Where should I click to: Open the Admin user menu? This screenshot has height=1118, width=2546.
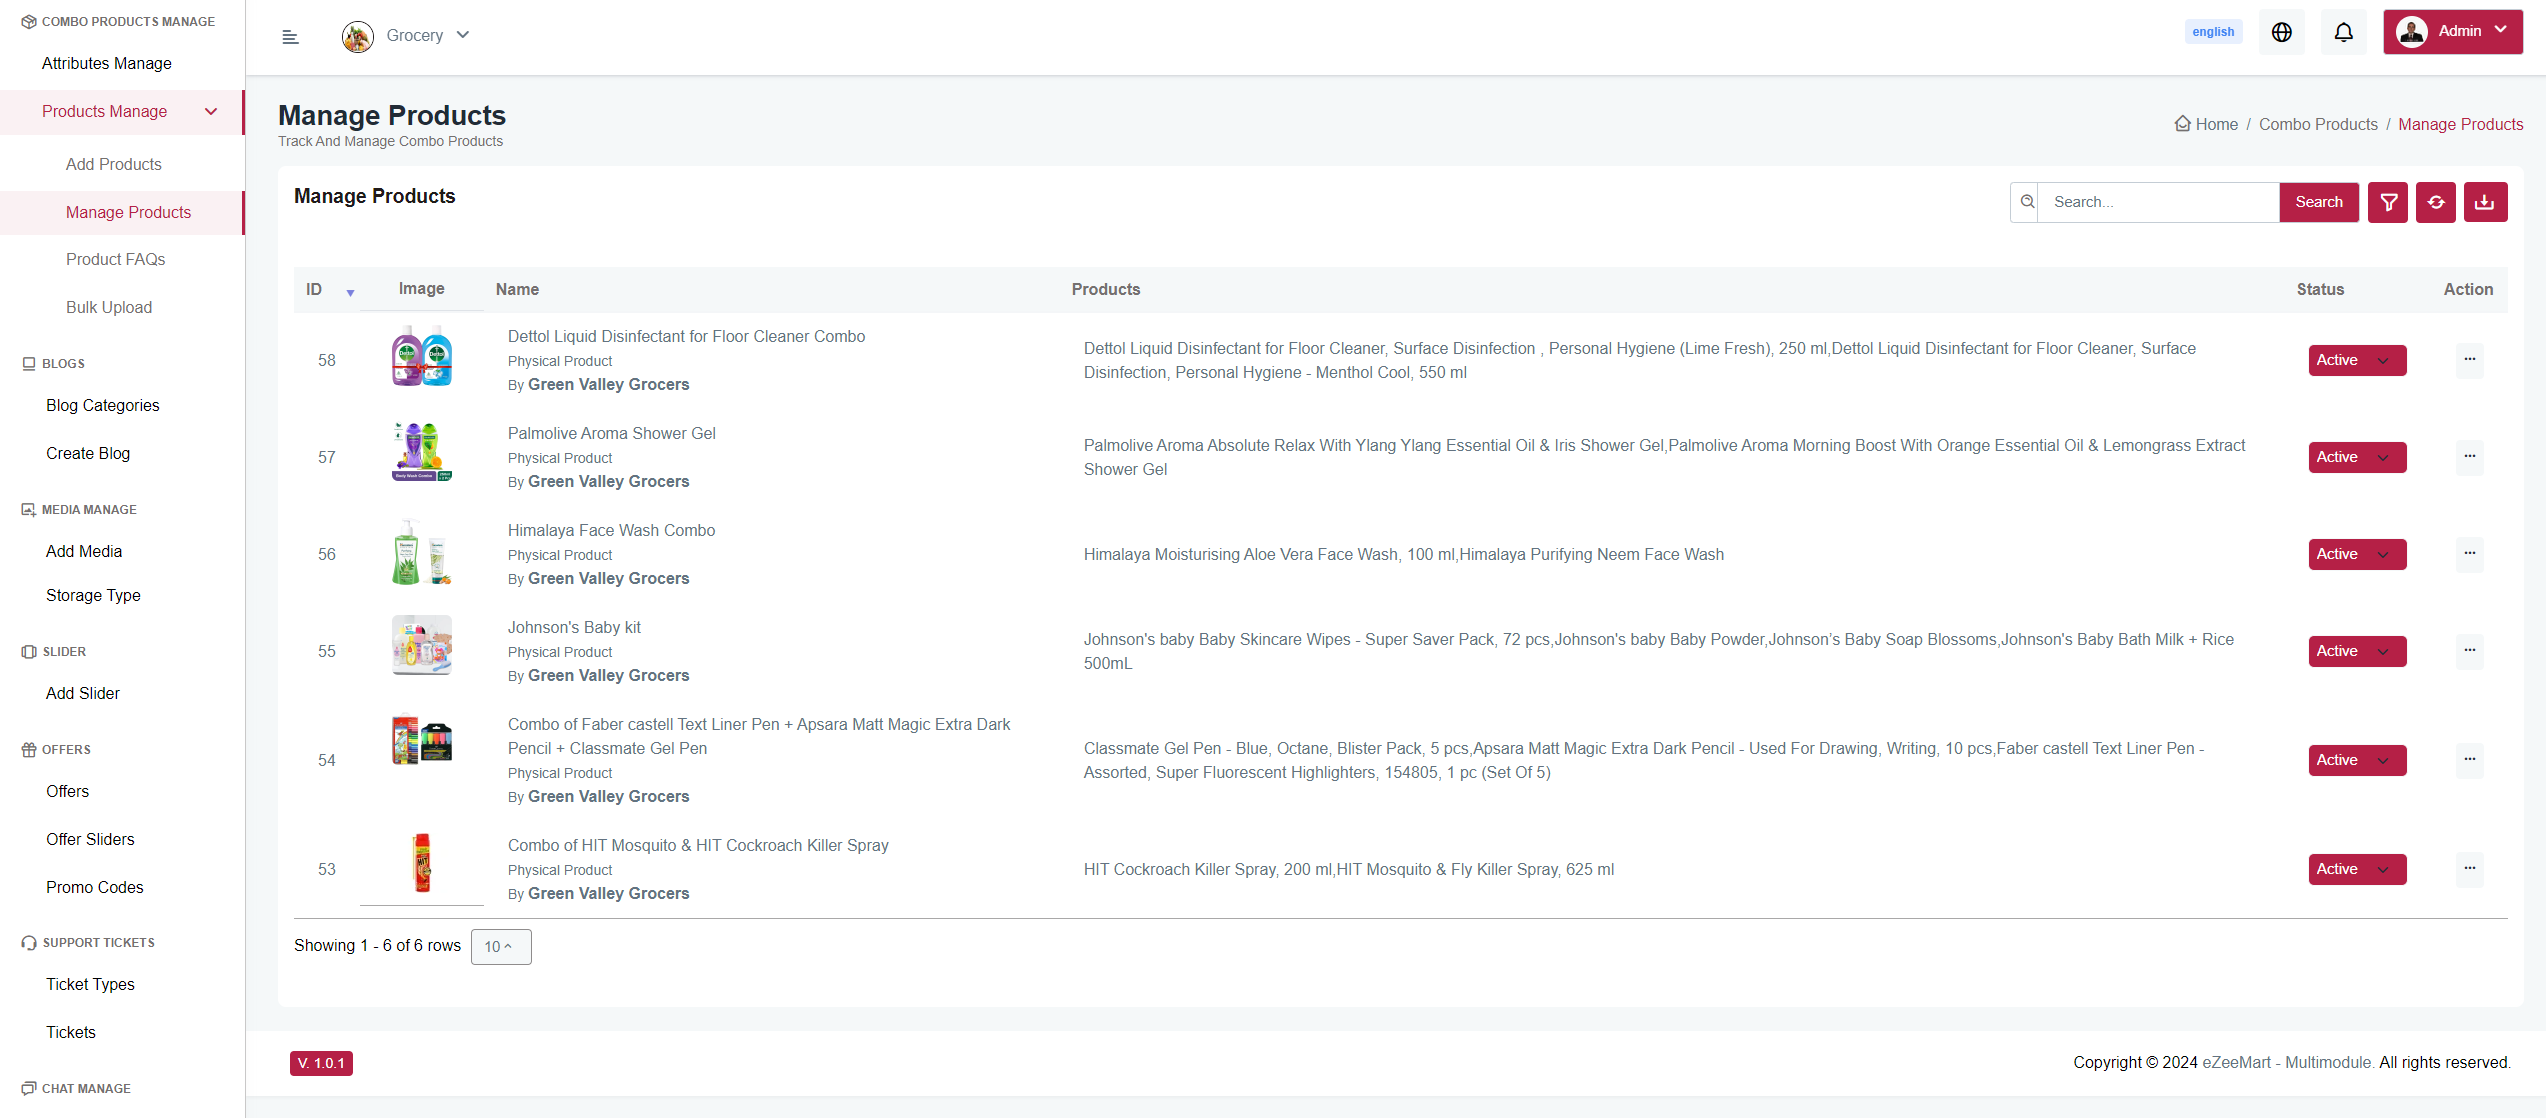[2452, 32]
